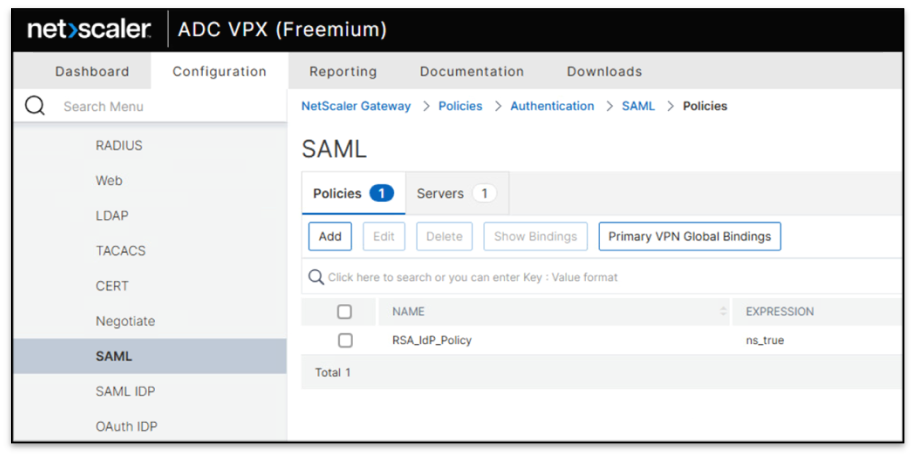Switch to the Reporting tab
The height and width of the screenshot is (457, 915).
click(x=343, y=72)
